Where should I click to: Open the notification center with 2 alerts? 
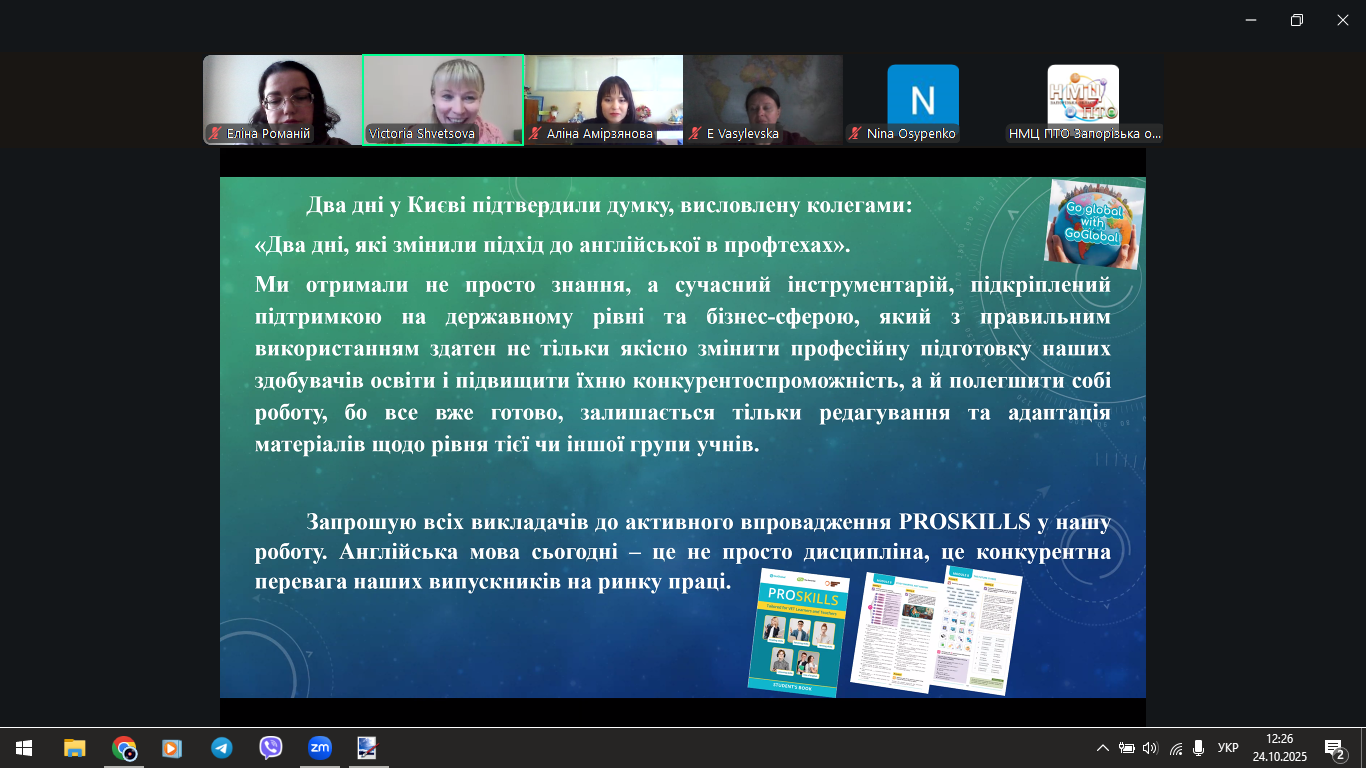click(1334, 748)
